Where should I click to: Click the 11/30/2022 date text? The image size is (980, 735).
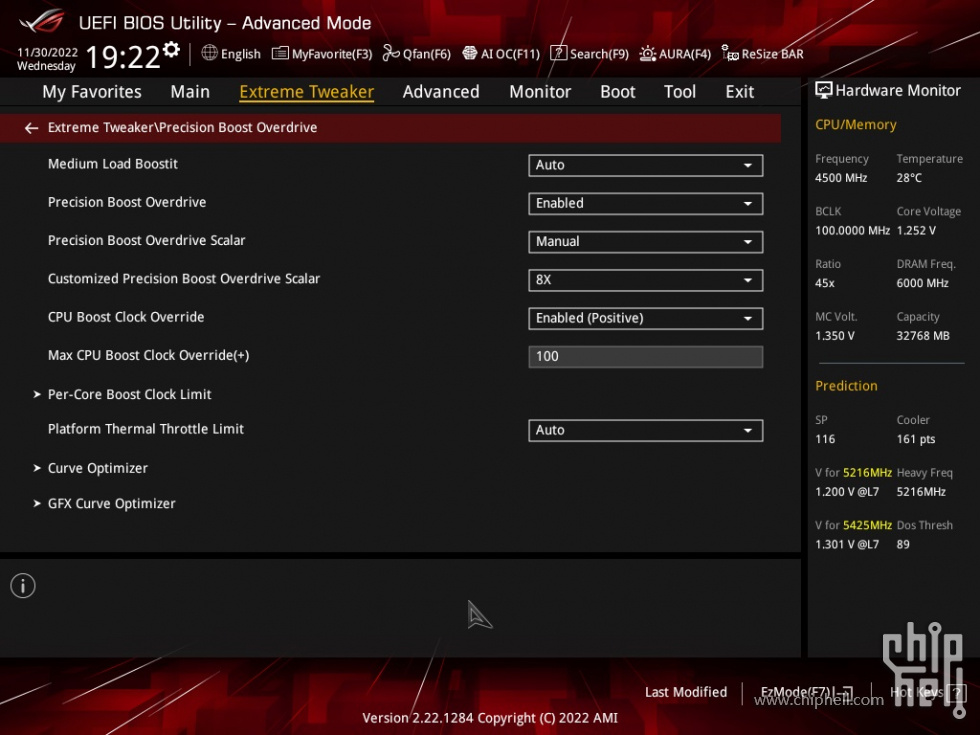(48, 52)
